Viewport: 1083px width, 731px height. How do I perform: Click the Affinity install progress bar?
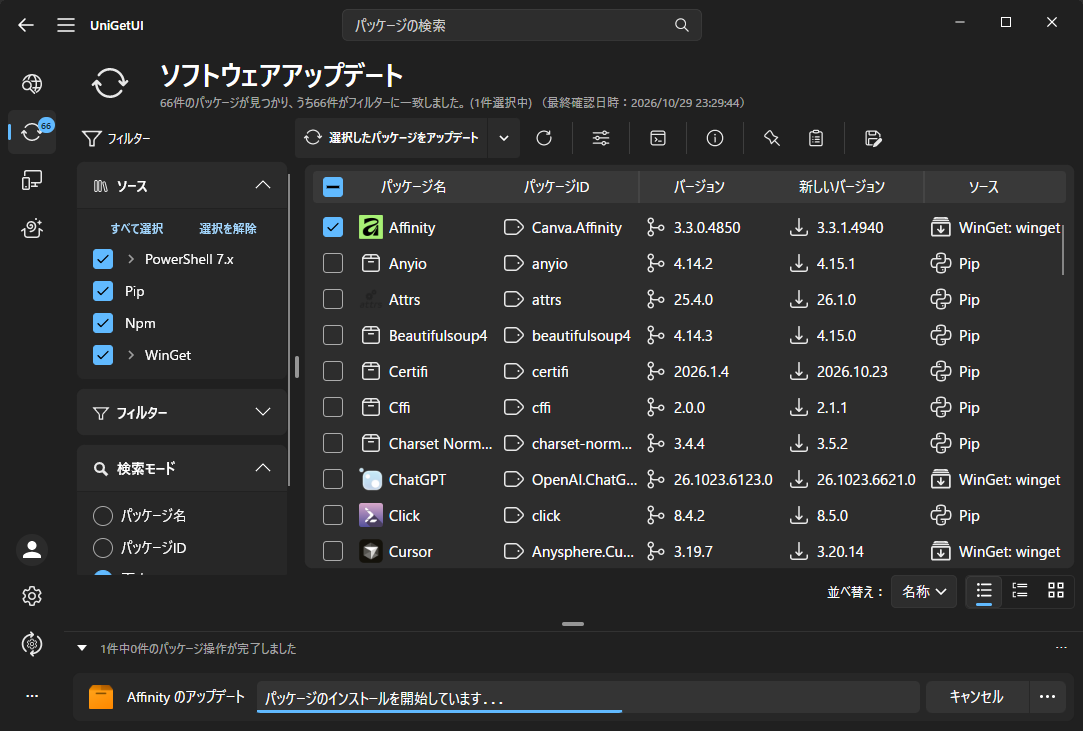click(588, 697)
